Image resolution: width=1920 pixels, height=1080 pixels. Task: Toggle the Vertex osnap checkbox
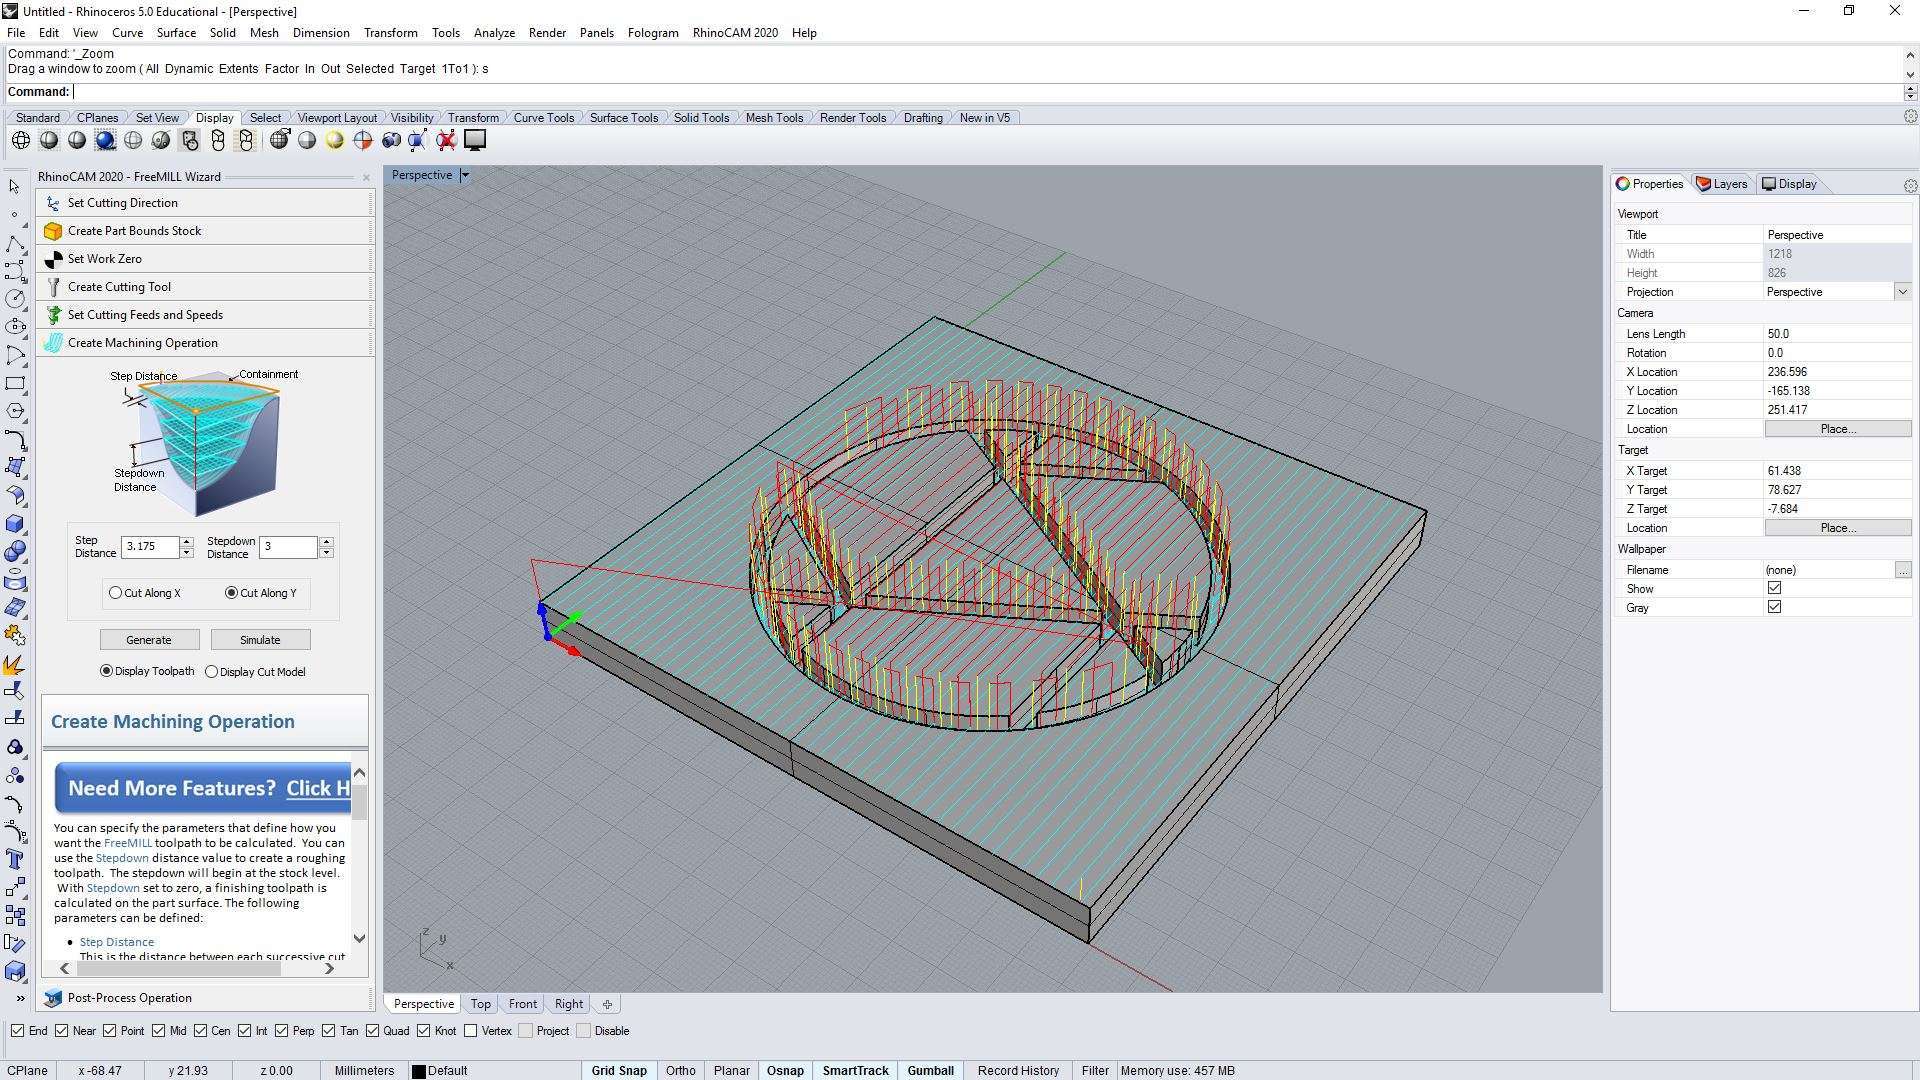[x=470, y=1031]
